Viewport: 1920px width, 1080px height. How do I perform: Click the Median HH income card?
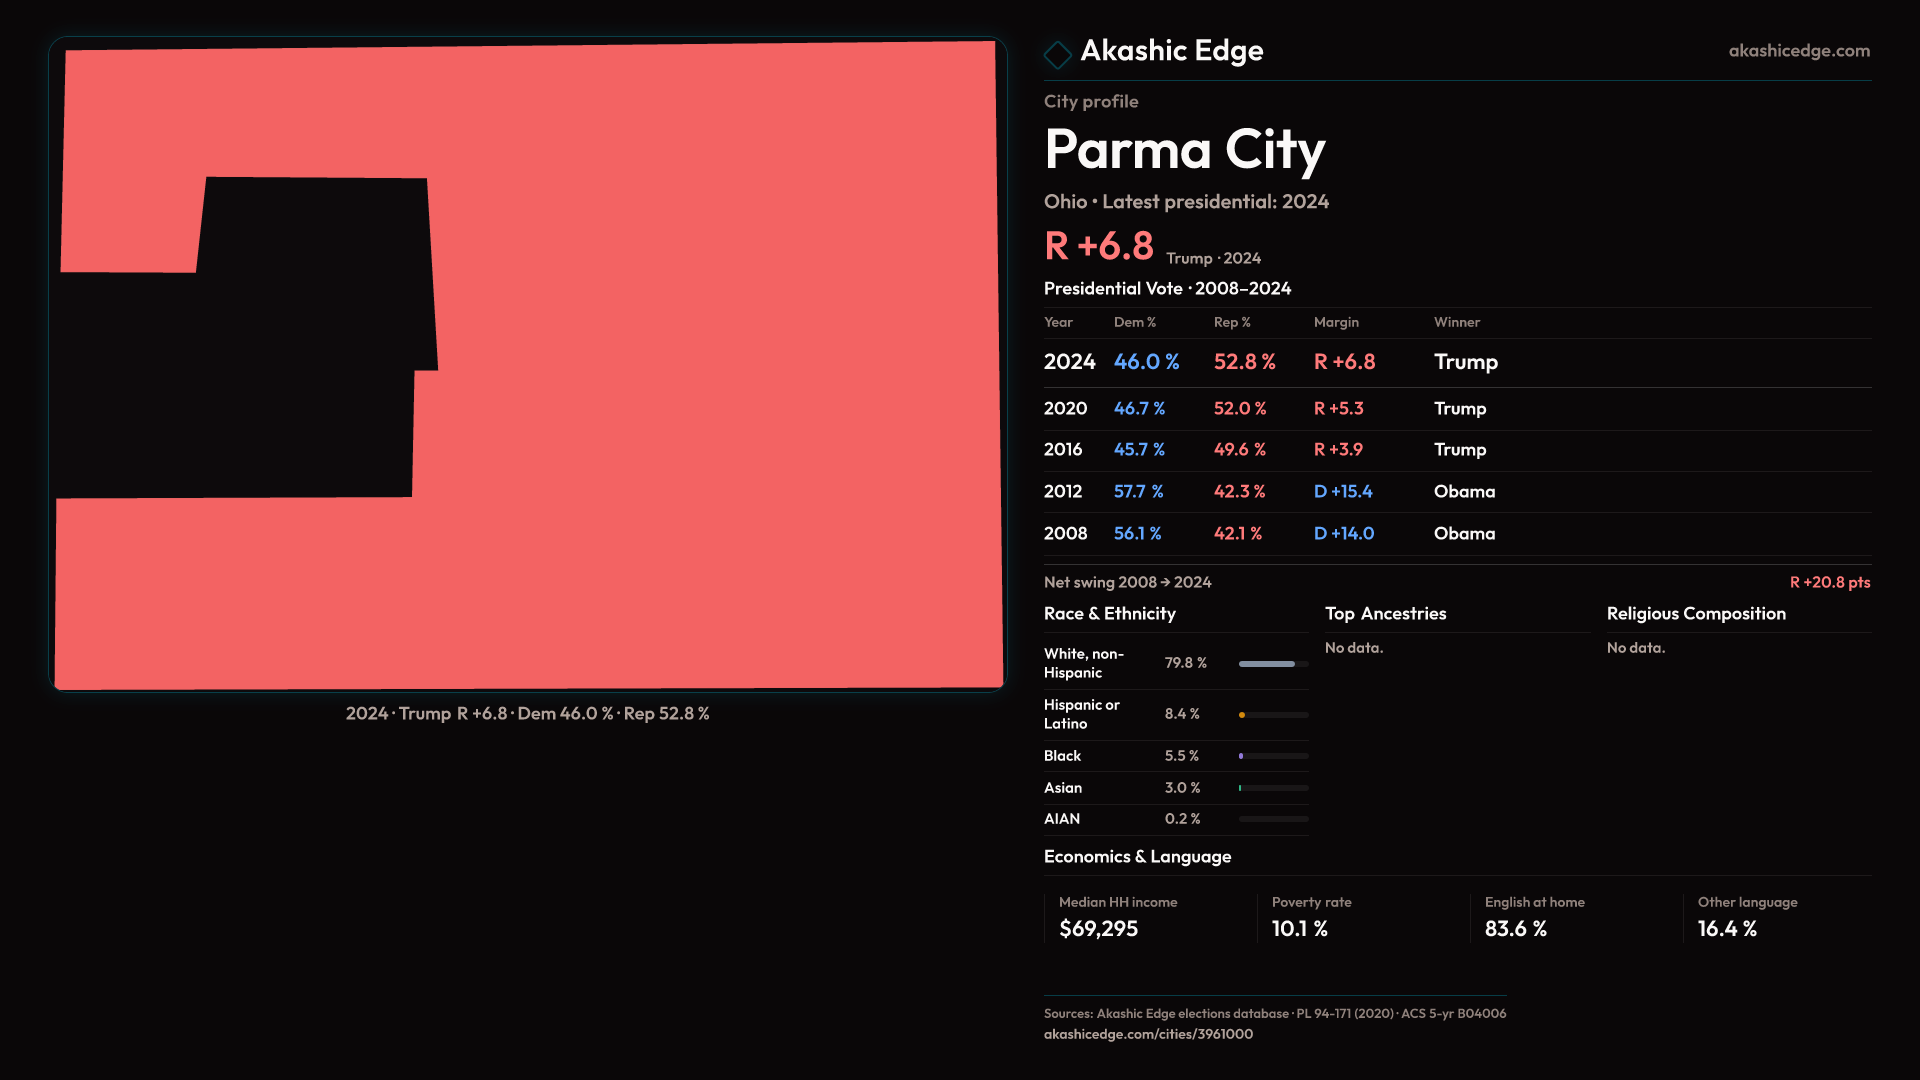coord(1118,916)
